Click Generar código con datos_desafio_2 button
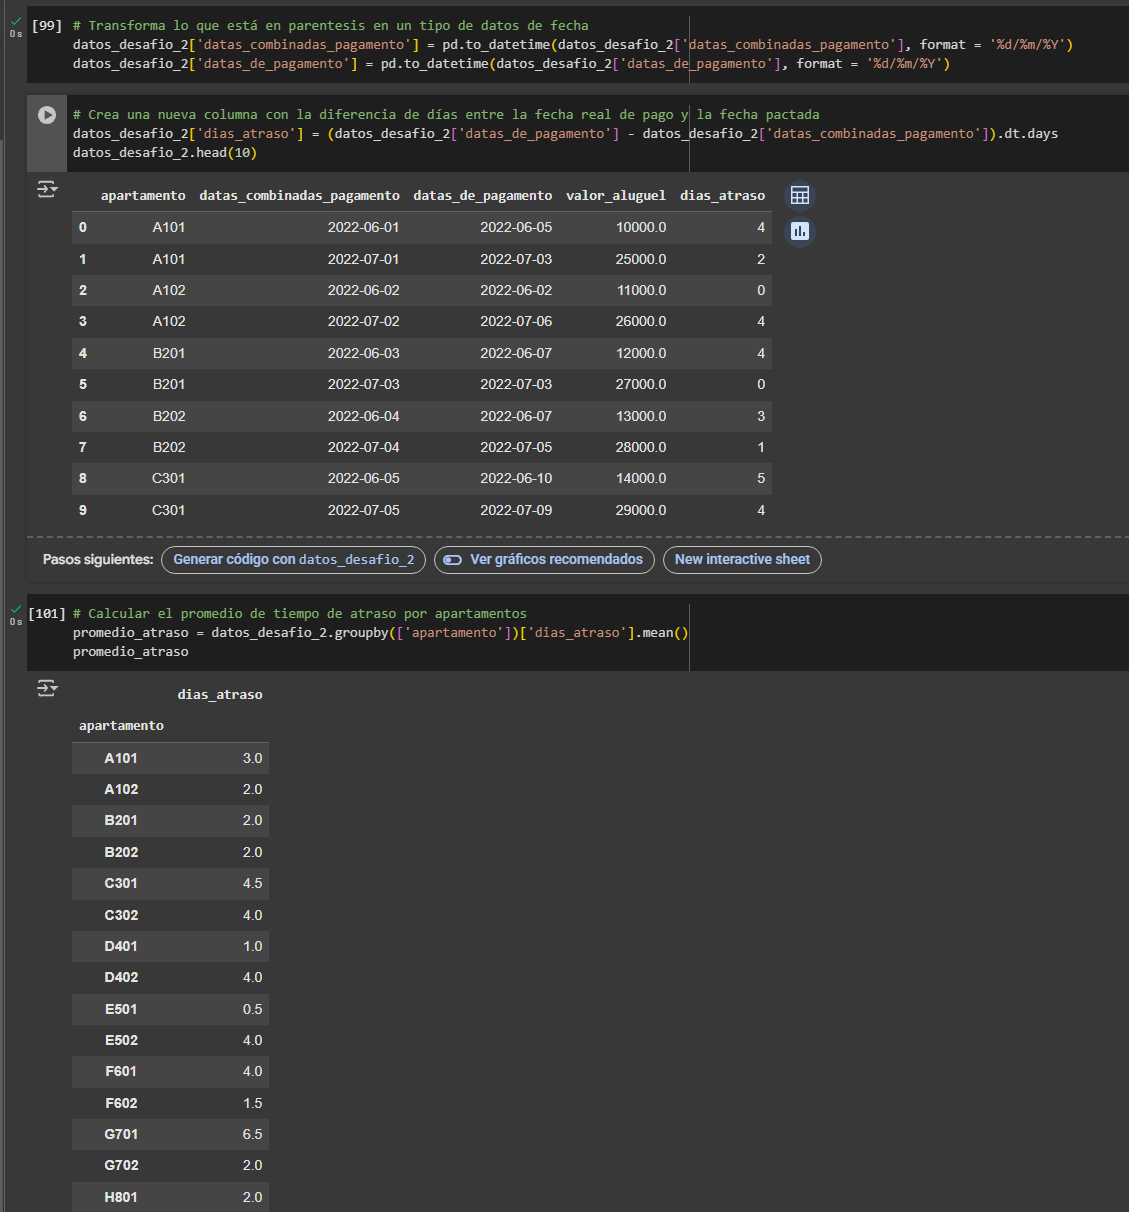 [294, 560]
